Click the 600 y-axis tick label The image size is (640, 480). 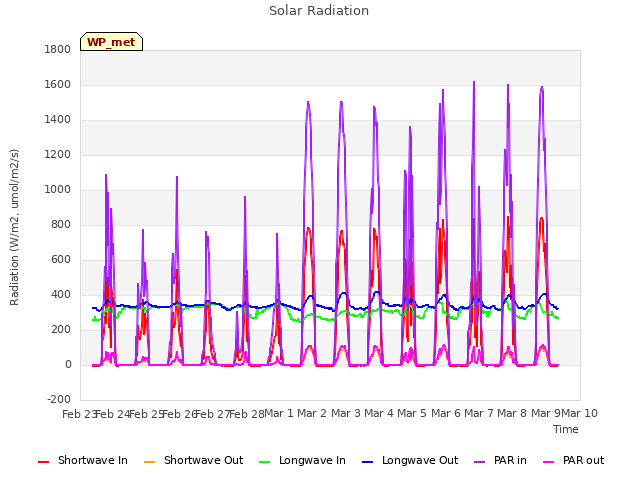61,260
